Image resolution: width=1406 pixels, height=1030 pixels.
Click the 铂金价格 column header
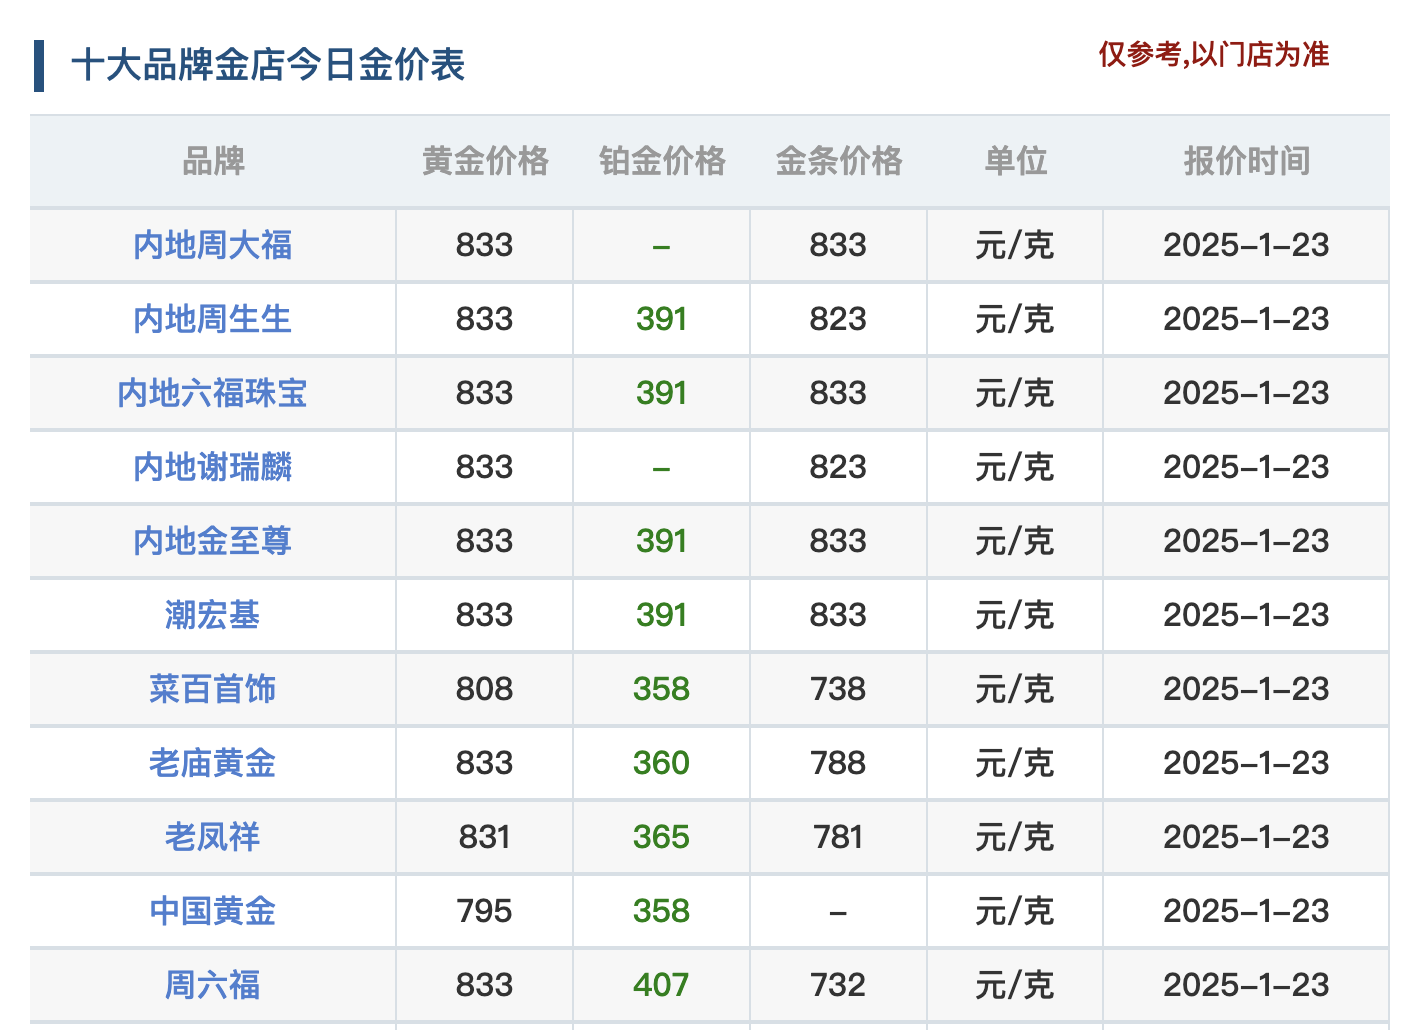(662, 161)
